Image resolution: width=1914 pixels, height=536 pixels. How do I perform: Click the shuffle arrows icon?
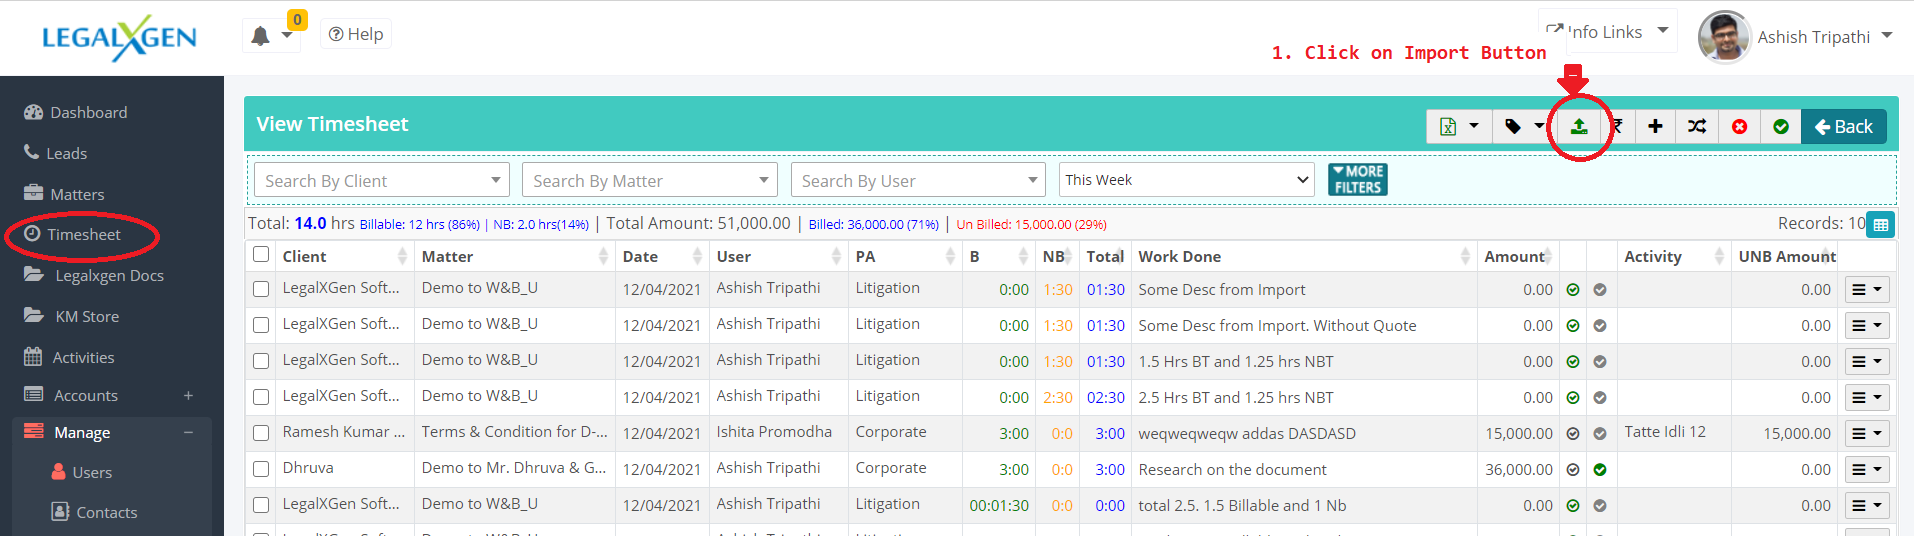1697,127
